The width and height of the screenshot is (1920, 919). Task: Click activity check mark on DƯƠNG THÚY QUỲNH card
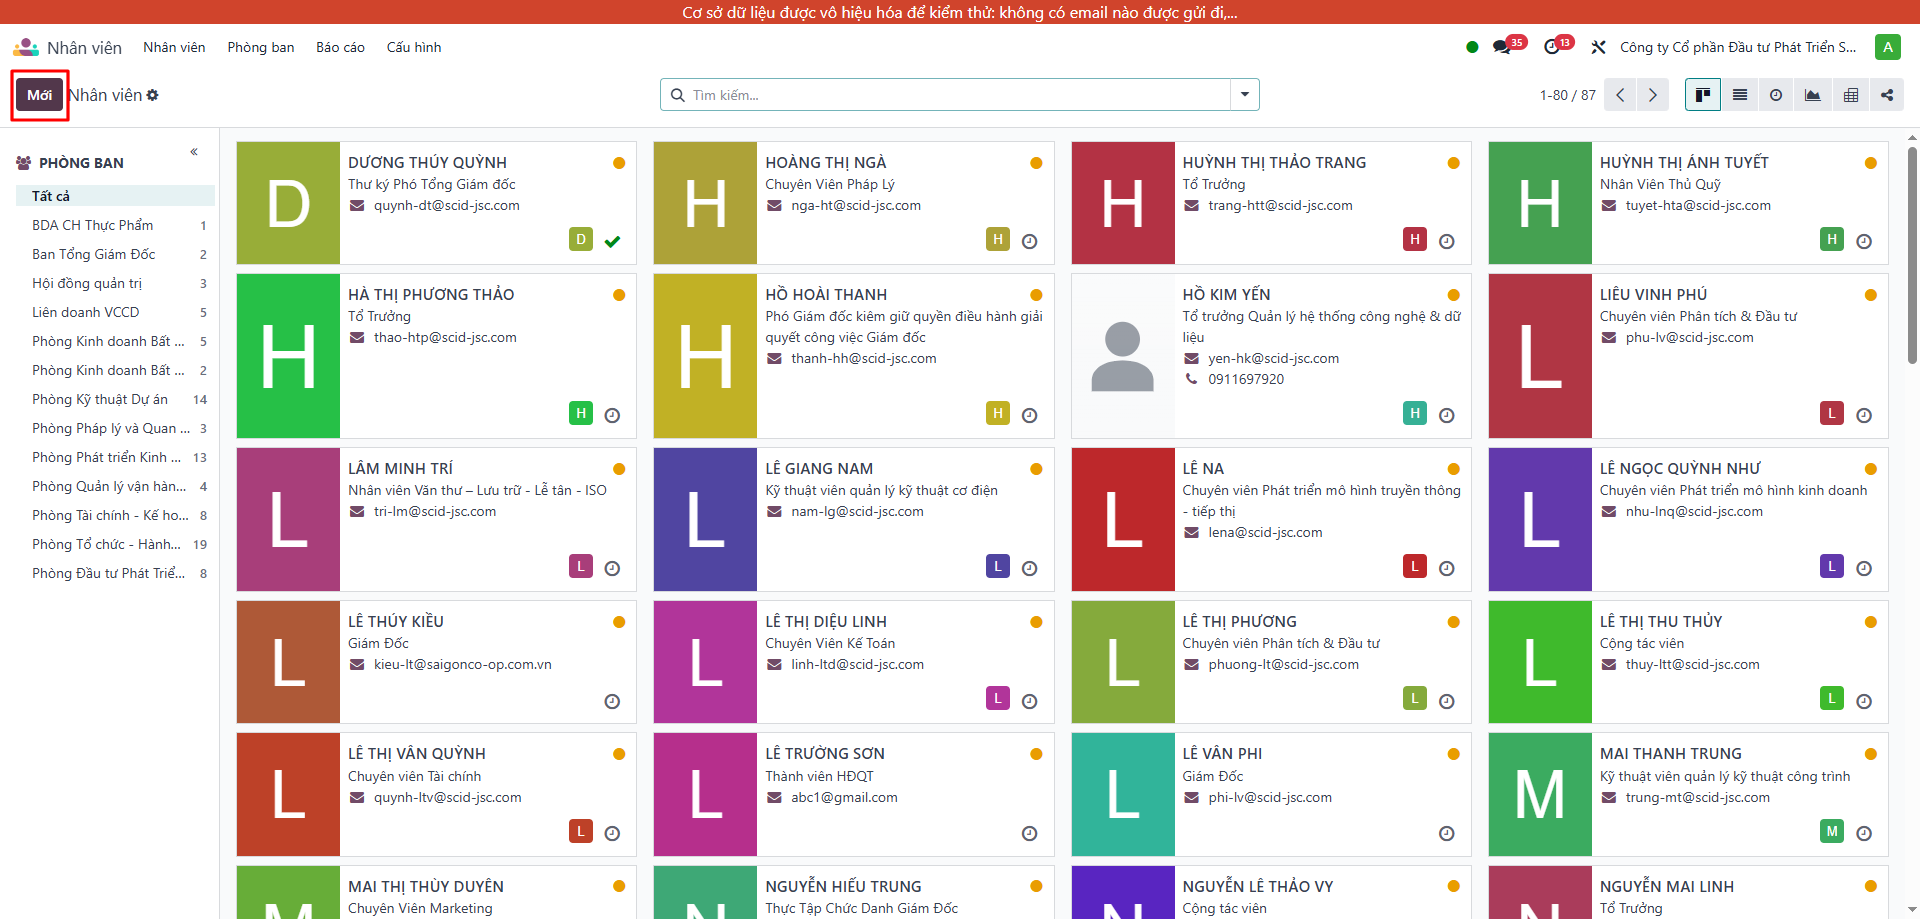(612, 241)
